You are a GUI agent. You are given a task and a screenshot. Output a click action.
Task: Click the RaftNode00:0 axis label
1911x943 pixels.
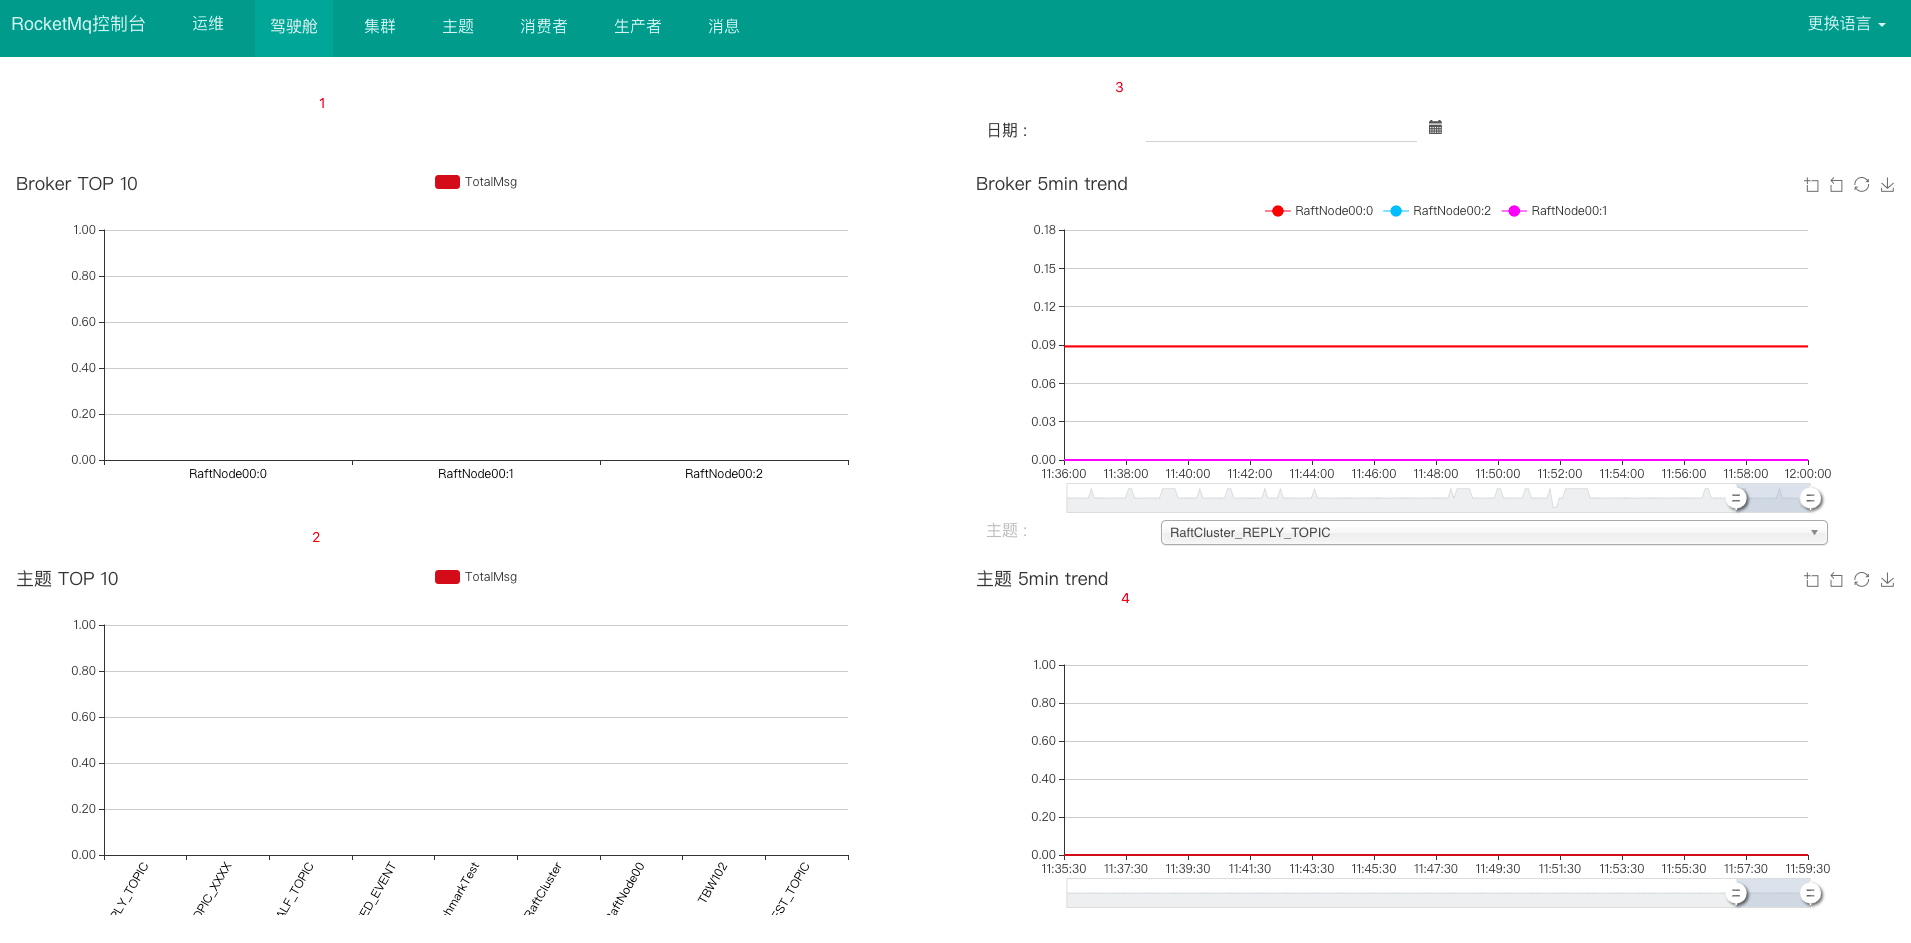(x=228, y=474)
